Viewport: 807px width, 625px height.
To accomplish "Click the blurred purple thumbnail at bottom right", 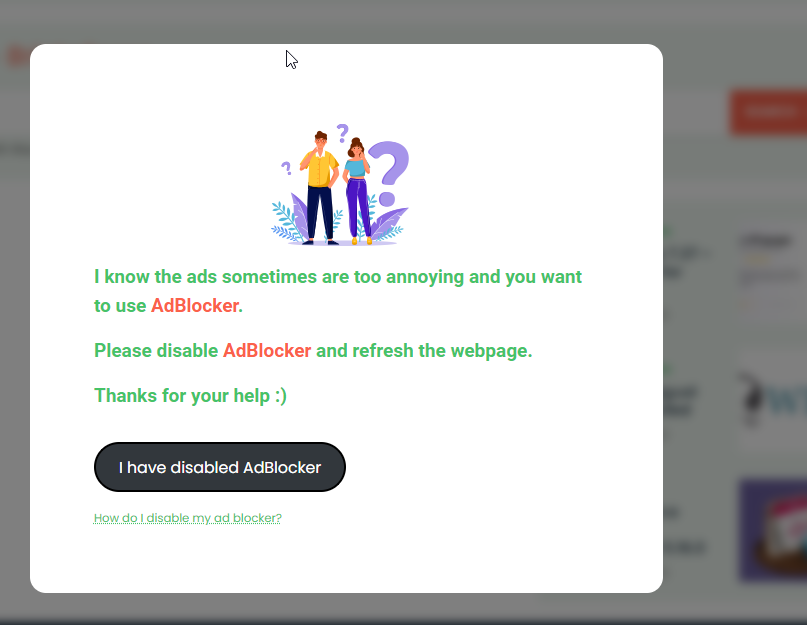I will 774,531.
